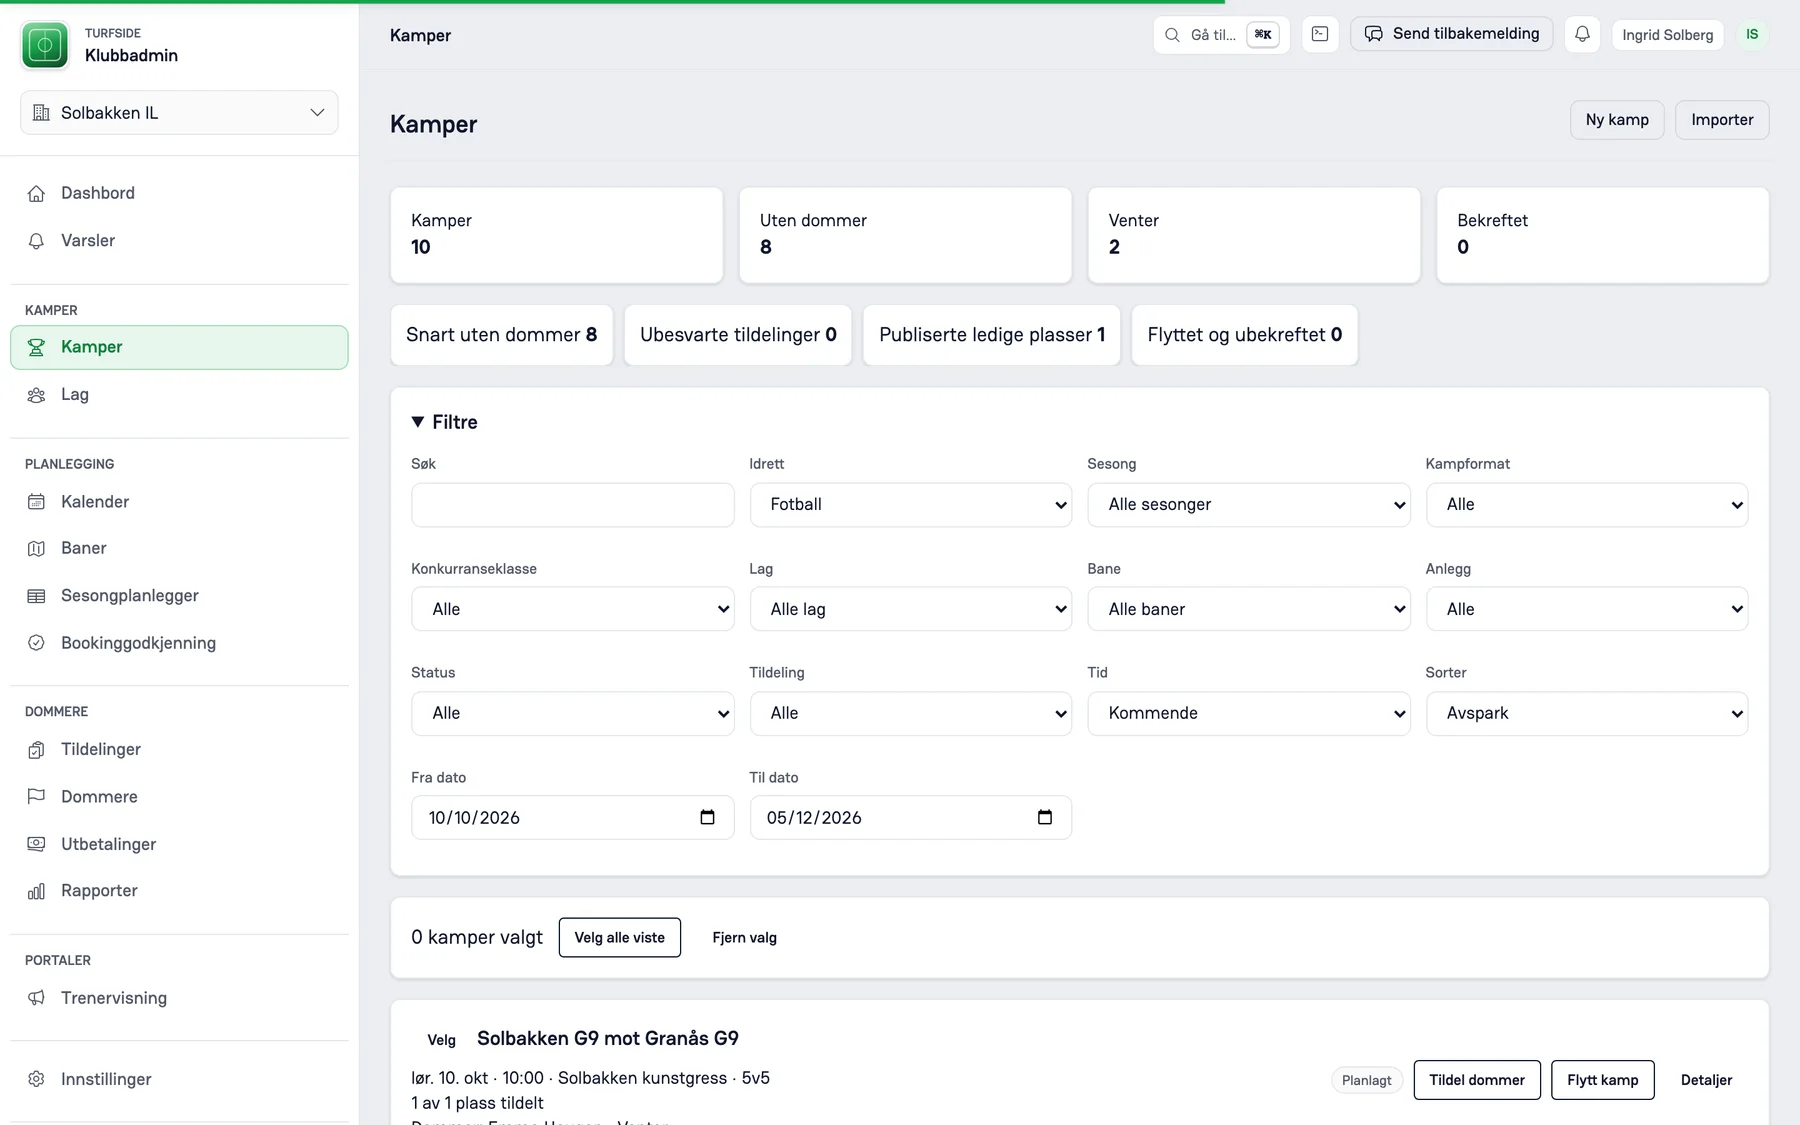Click the Turfside Klubbadmin logo icon
The width and height of the screenshot is (1800, 1125).
click(45, 45)
